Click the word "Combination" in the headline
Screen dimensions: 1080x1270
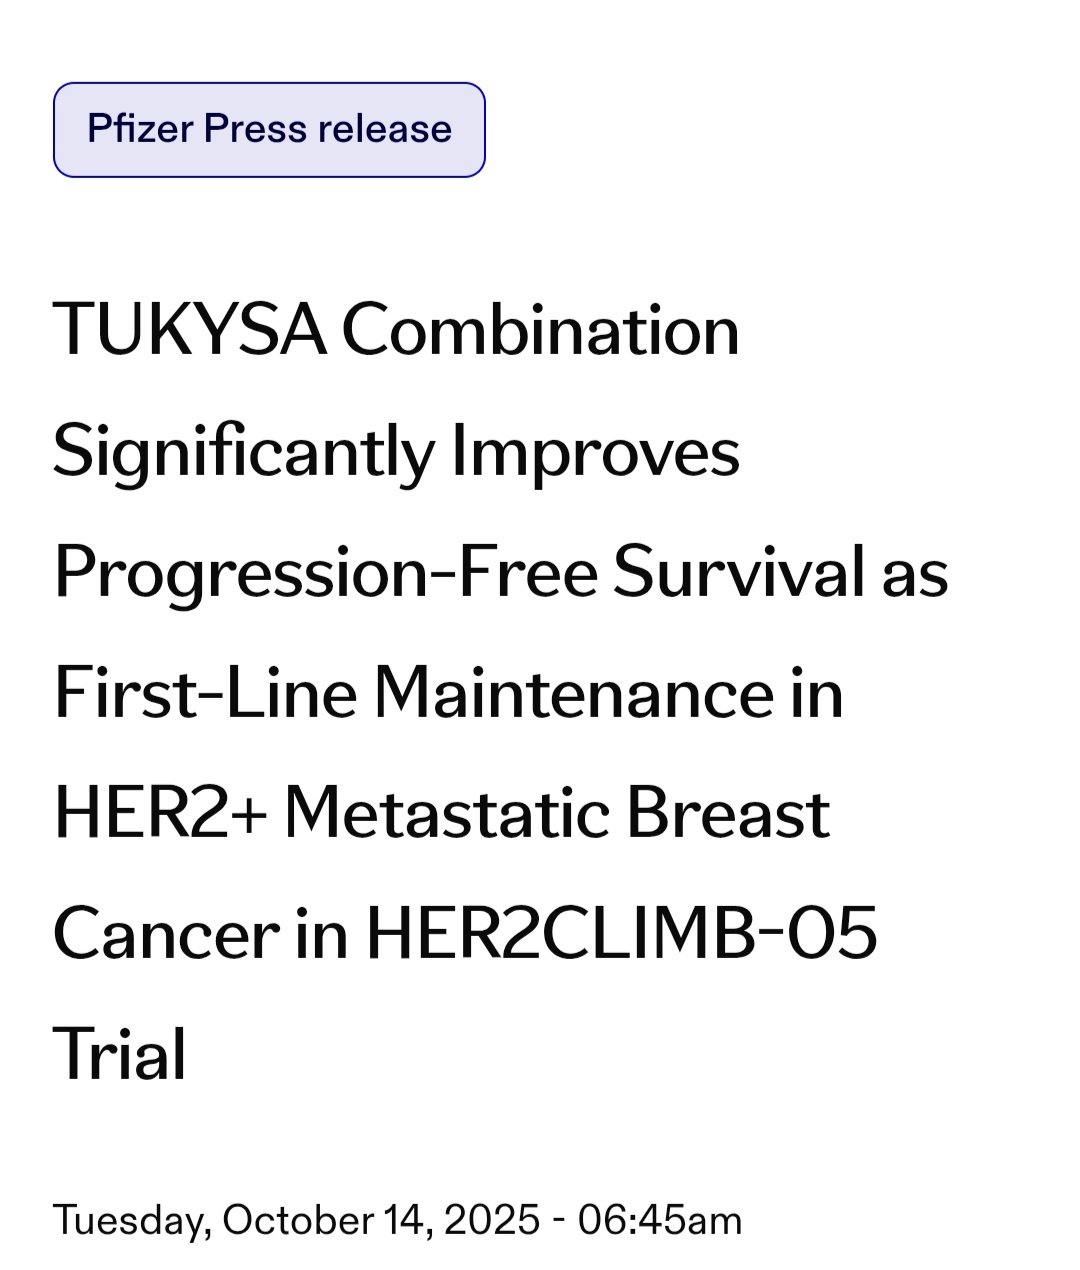click(540, 329)
